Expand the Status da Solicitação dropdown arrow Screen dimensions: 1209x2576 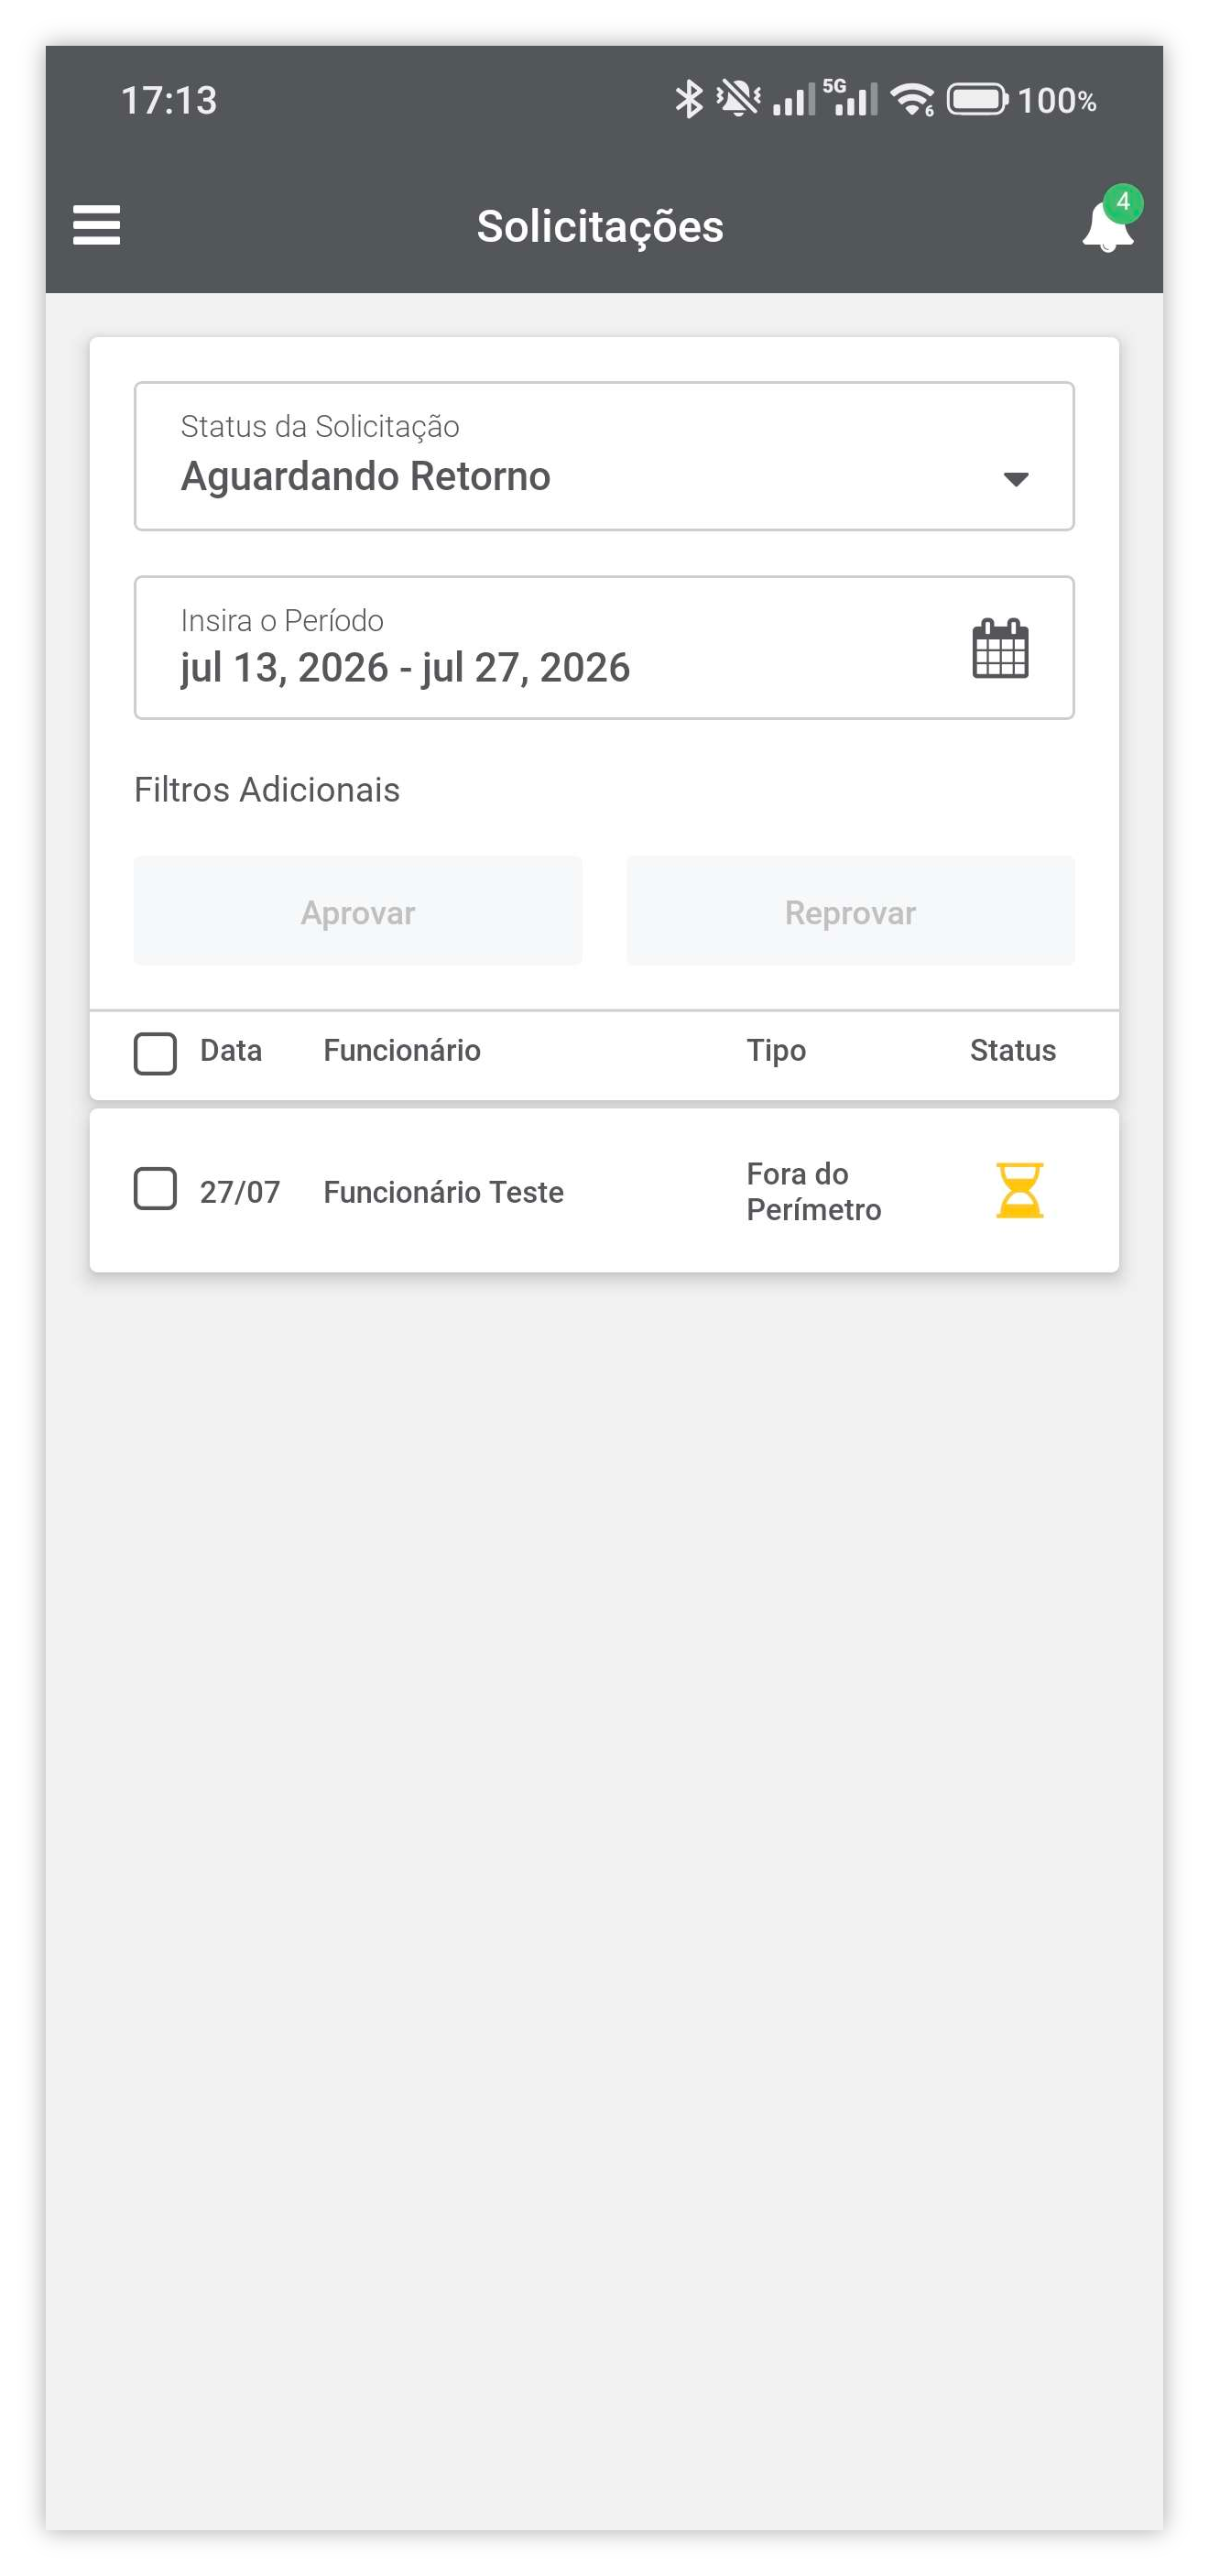tap(1015, 479)
